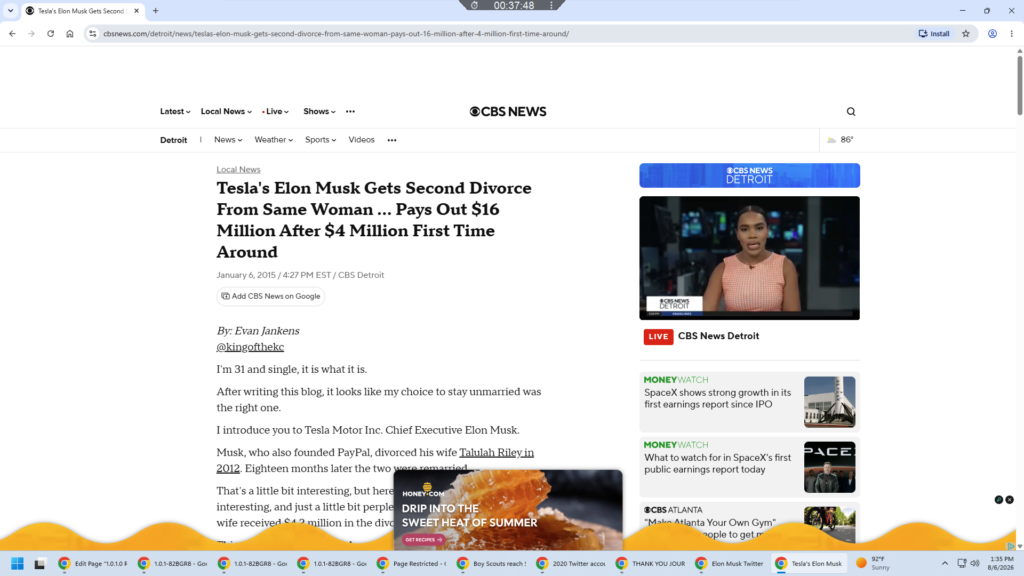Bookmark this page with the star icon
The image size is (1024, 576).
[x=966, y=33]
